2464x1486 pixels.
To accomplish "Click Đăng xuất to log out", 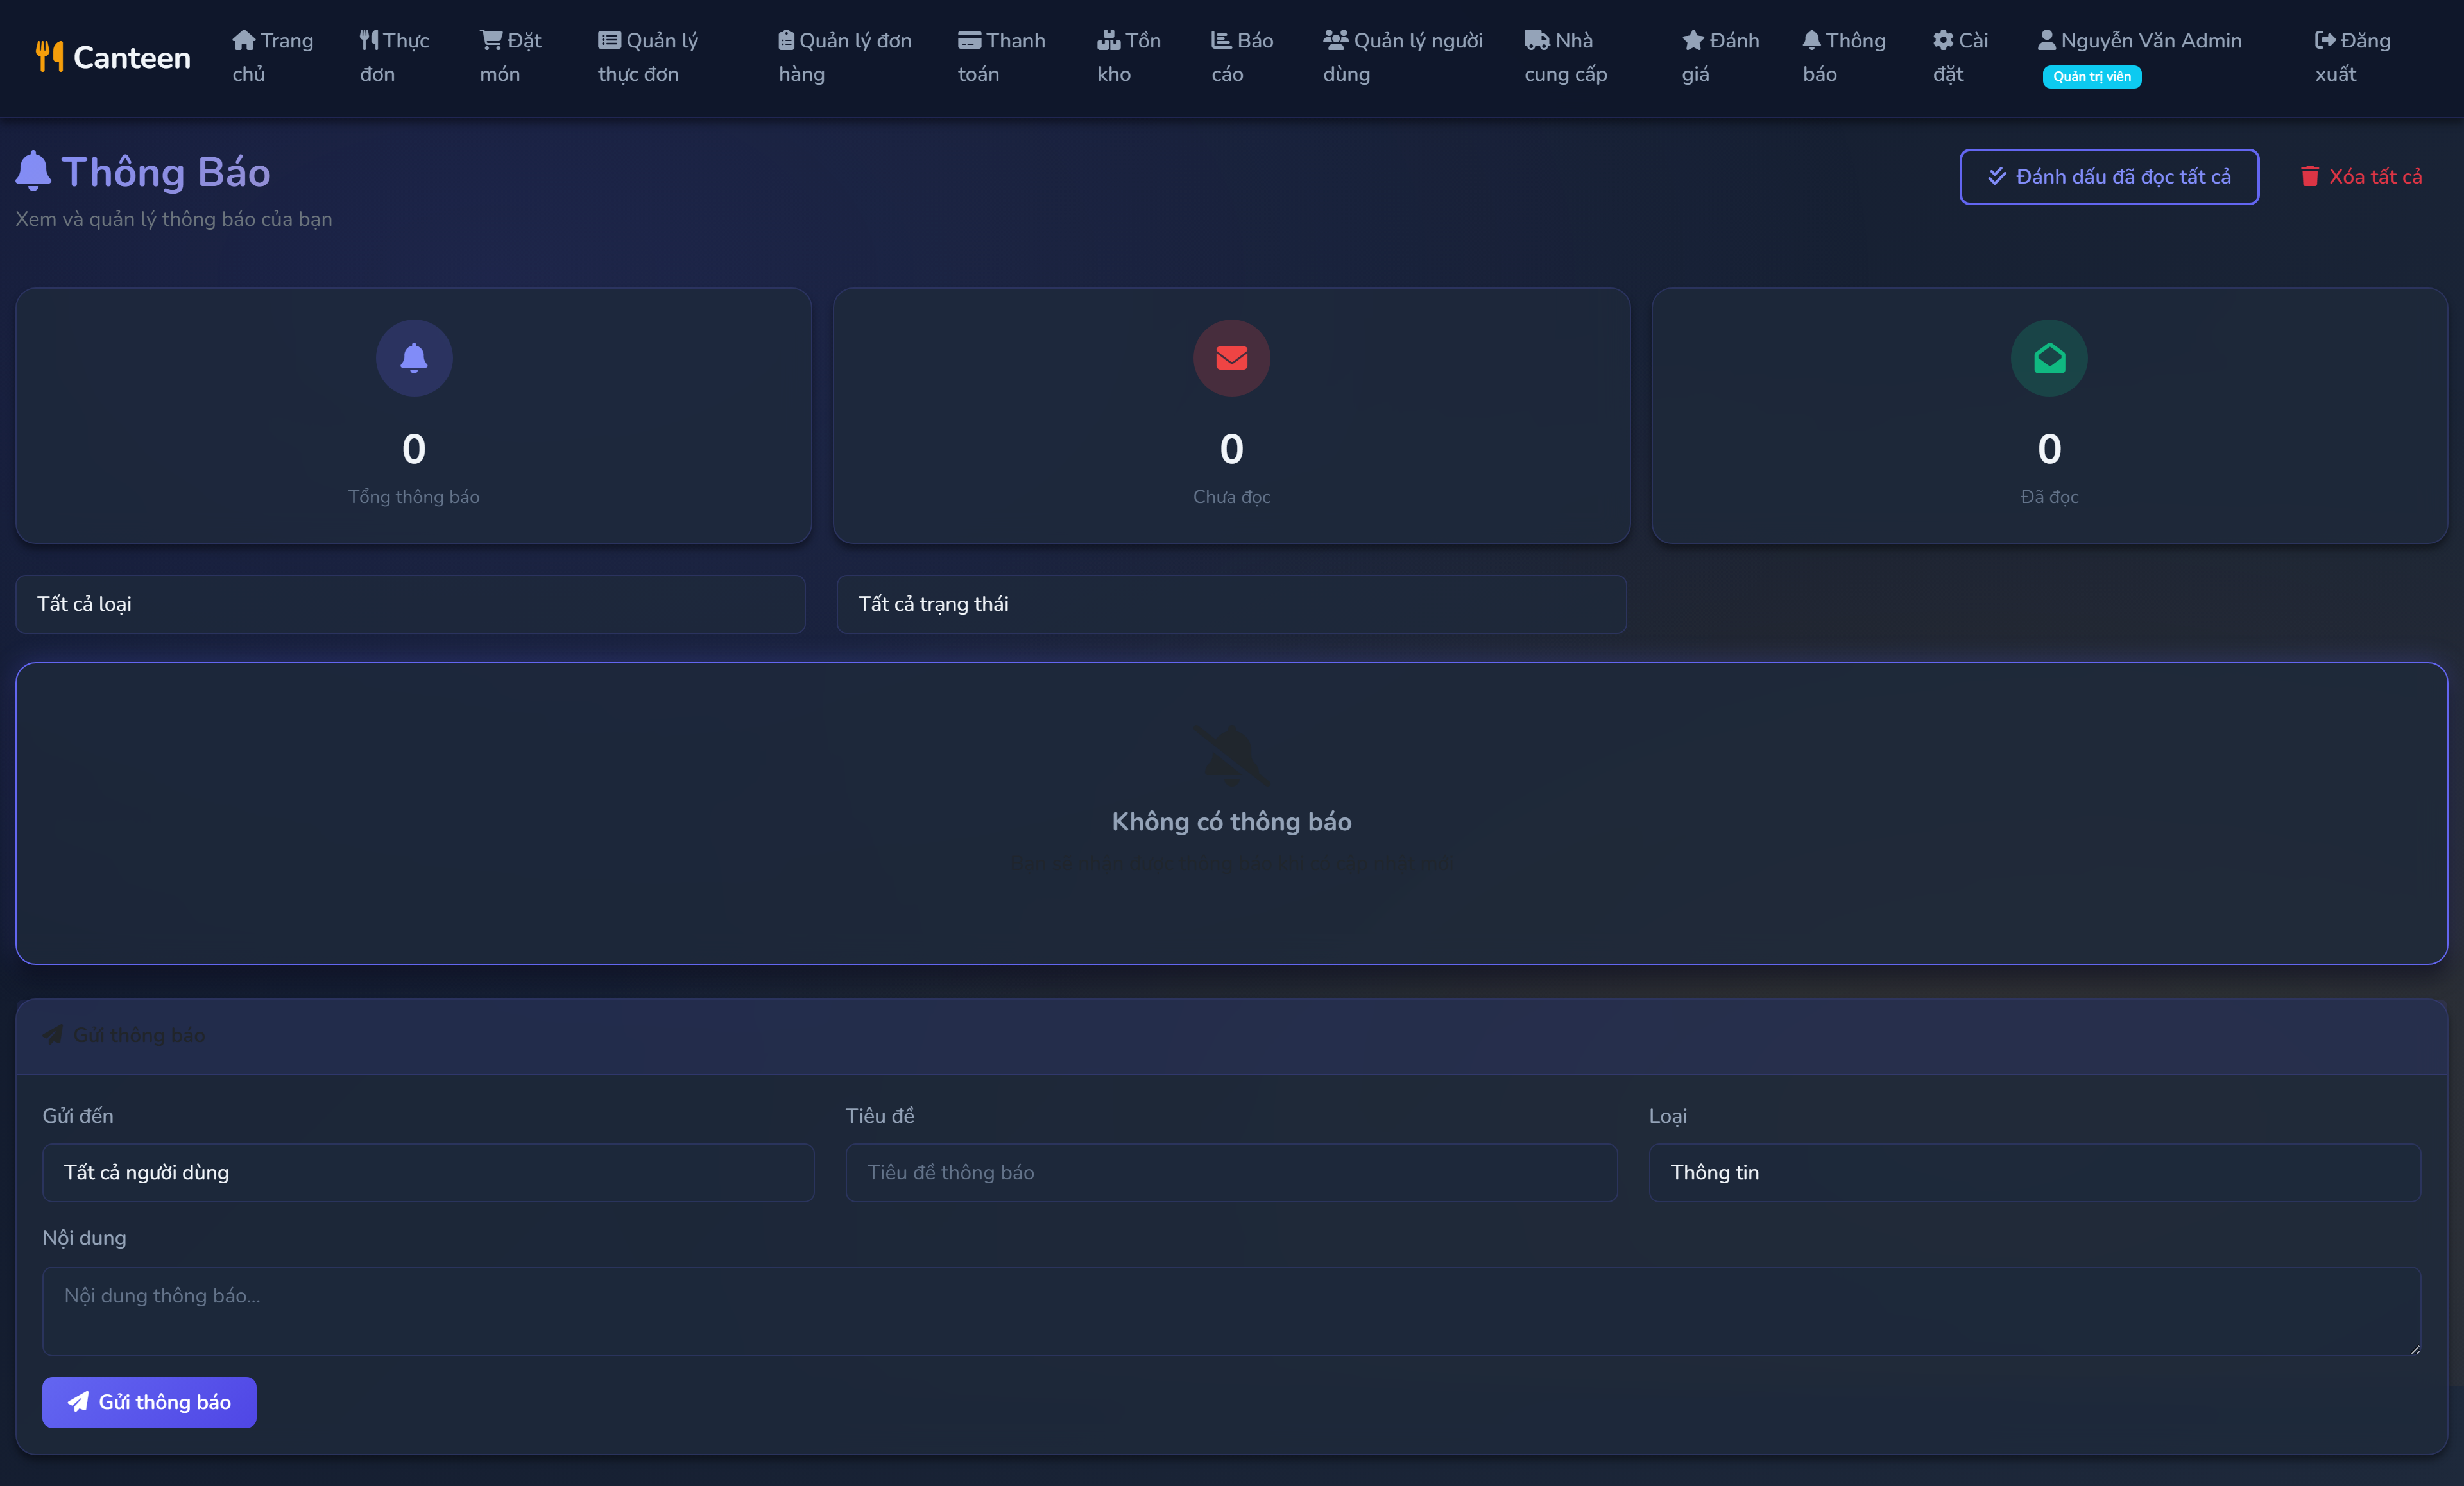I will [x=2352, y=57].
